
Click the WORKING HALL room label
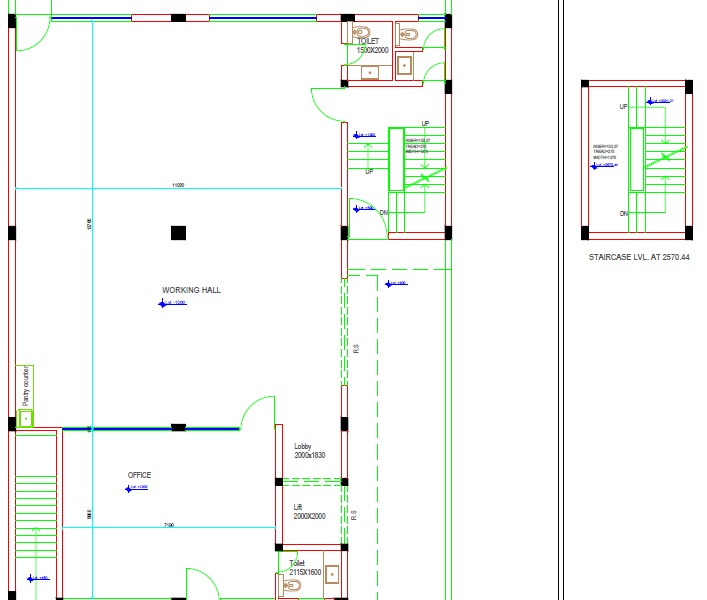(x=191, y=290)
